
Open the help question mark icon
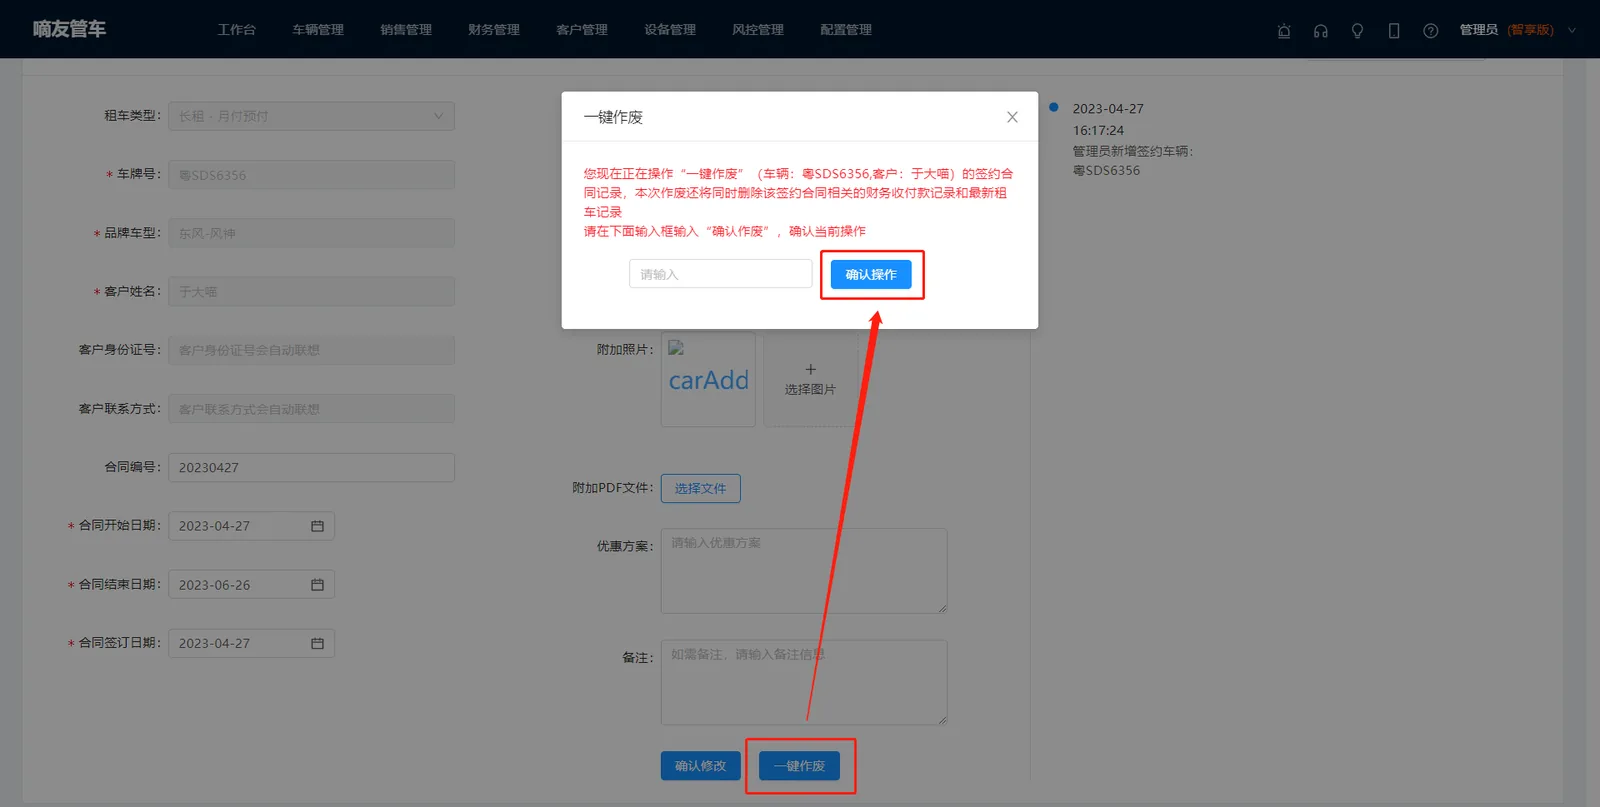(x=1431, y=31)
